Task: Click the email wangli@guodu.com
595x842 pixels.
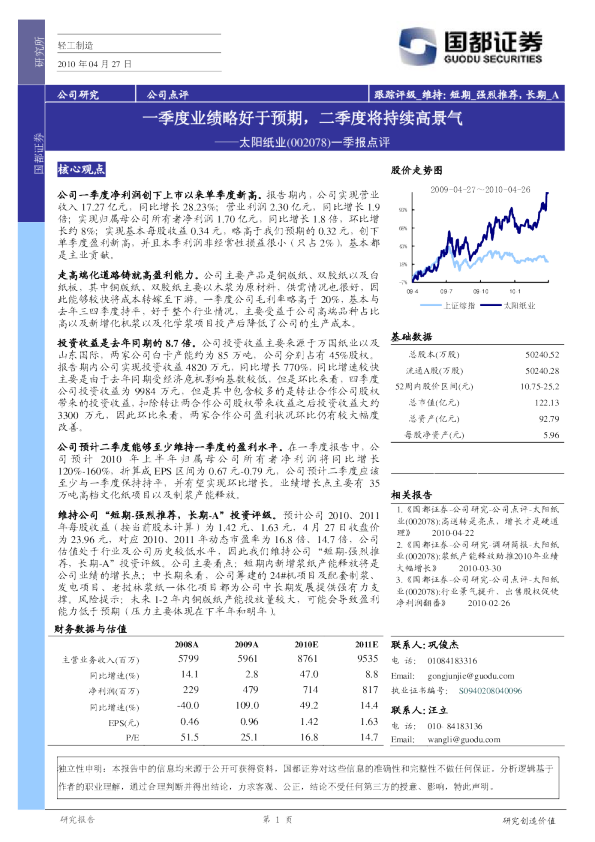Action: tap(464, 739)
